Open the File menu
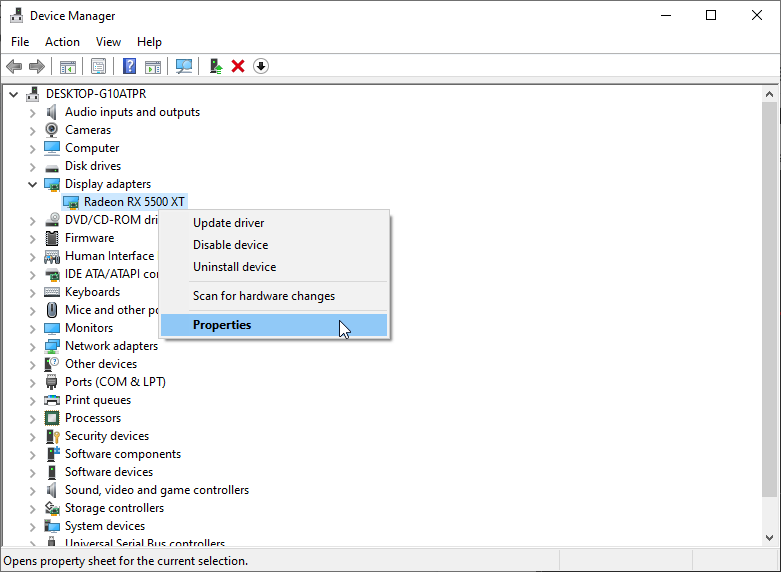 coord(20,42)
